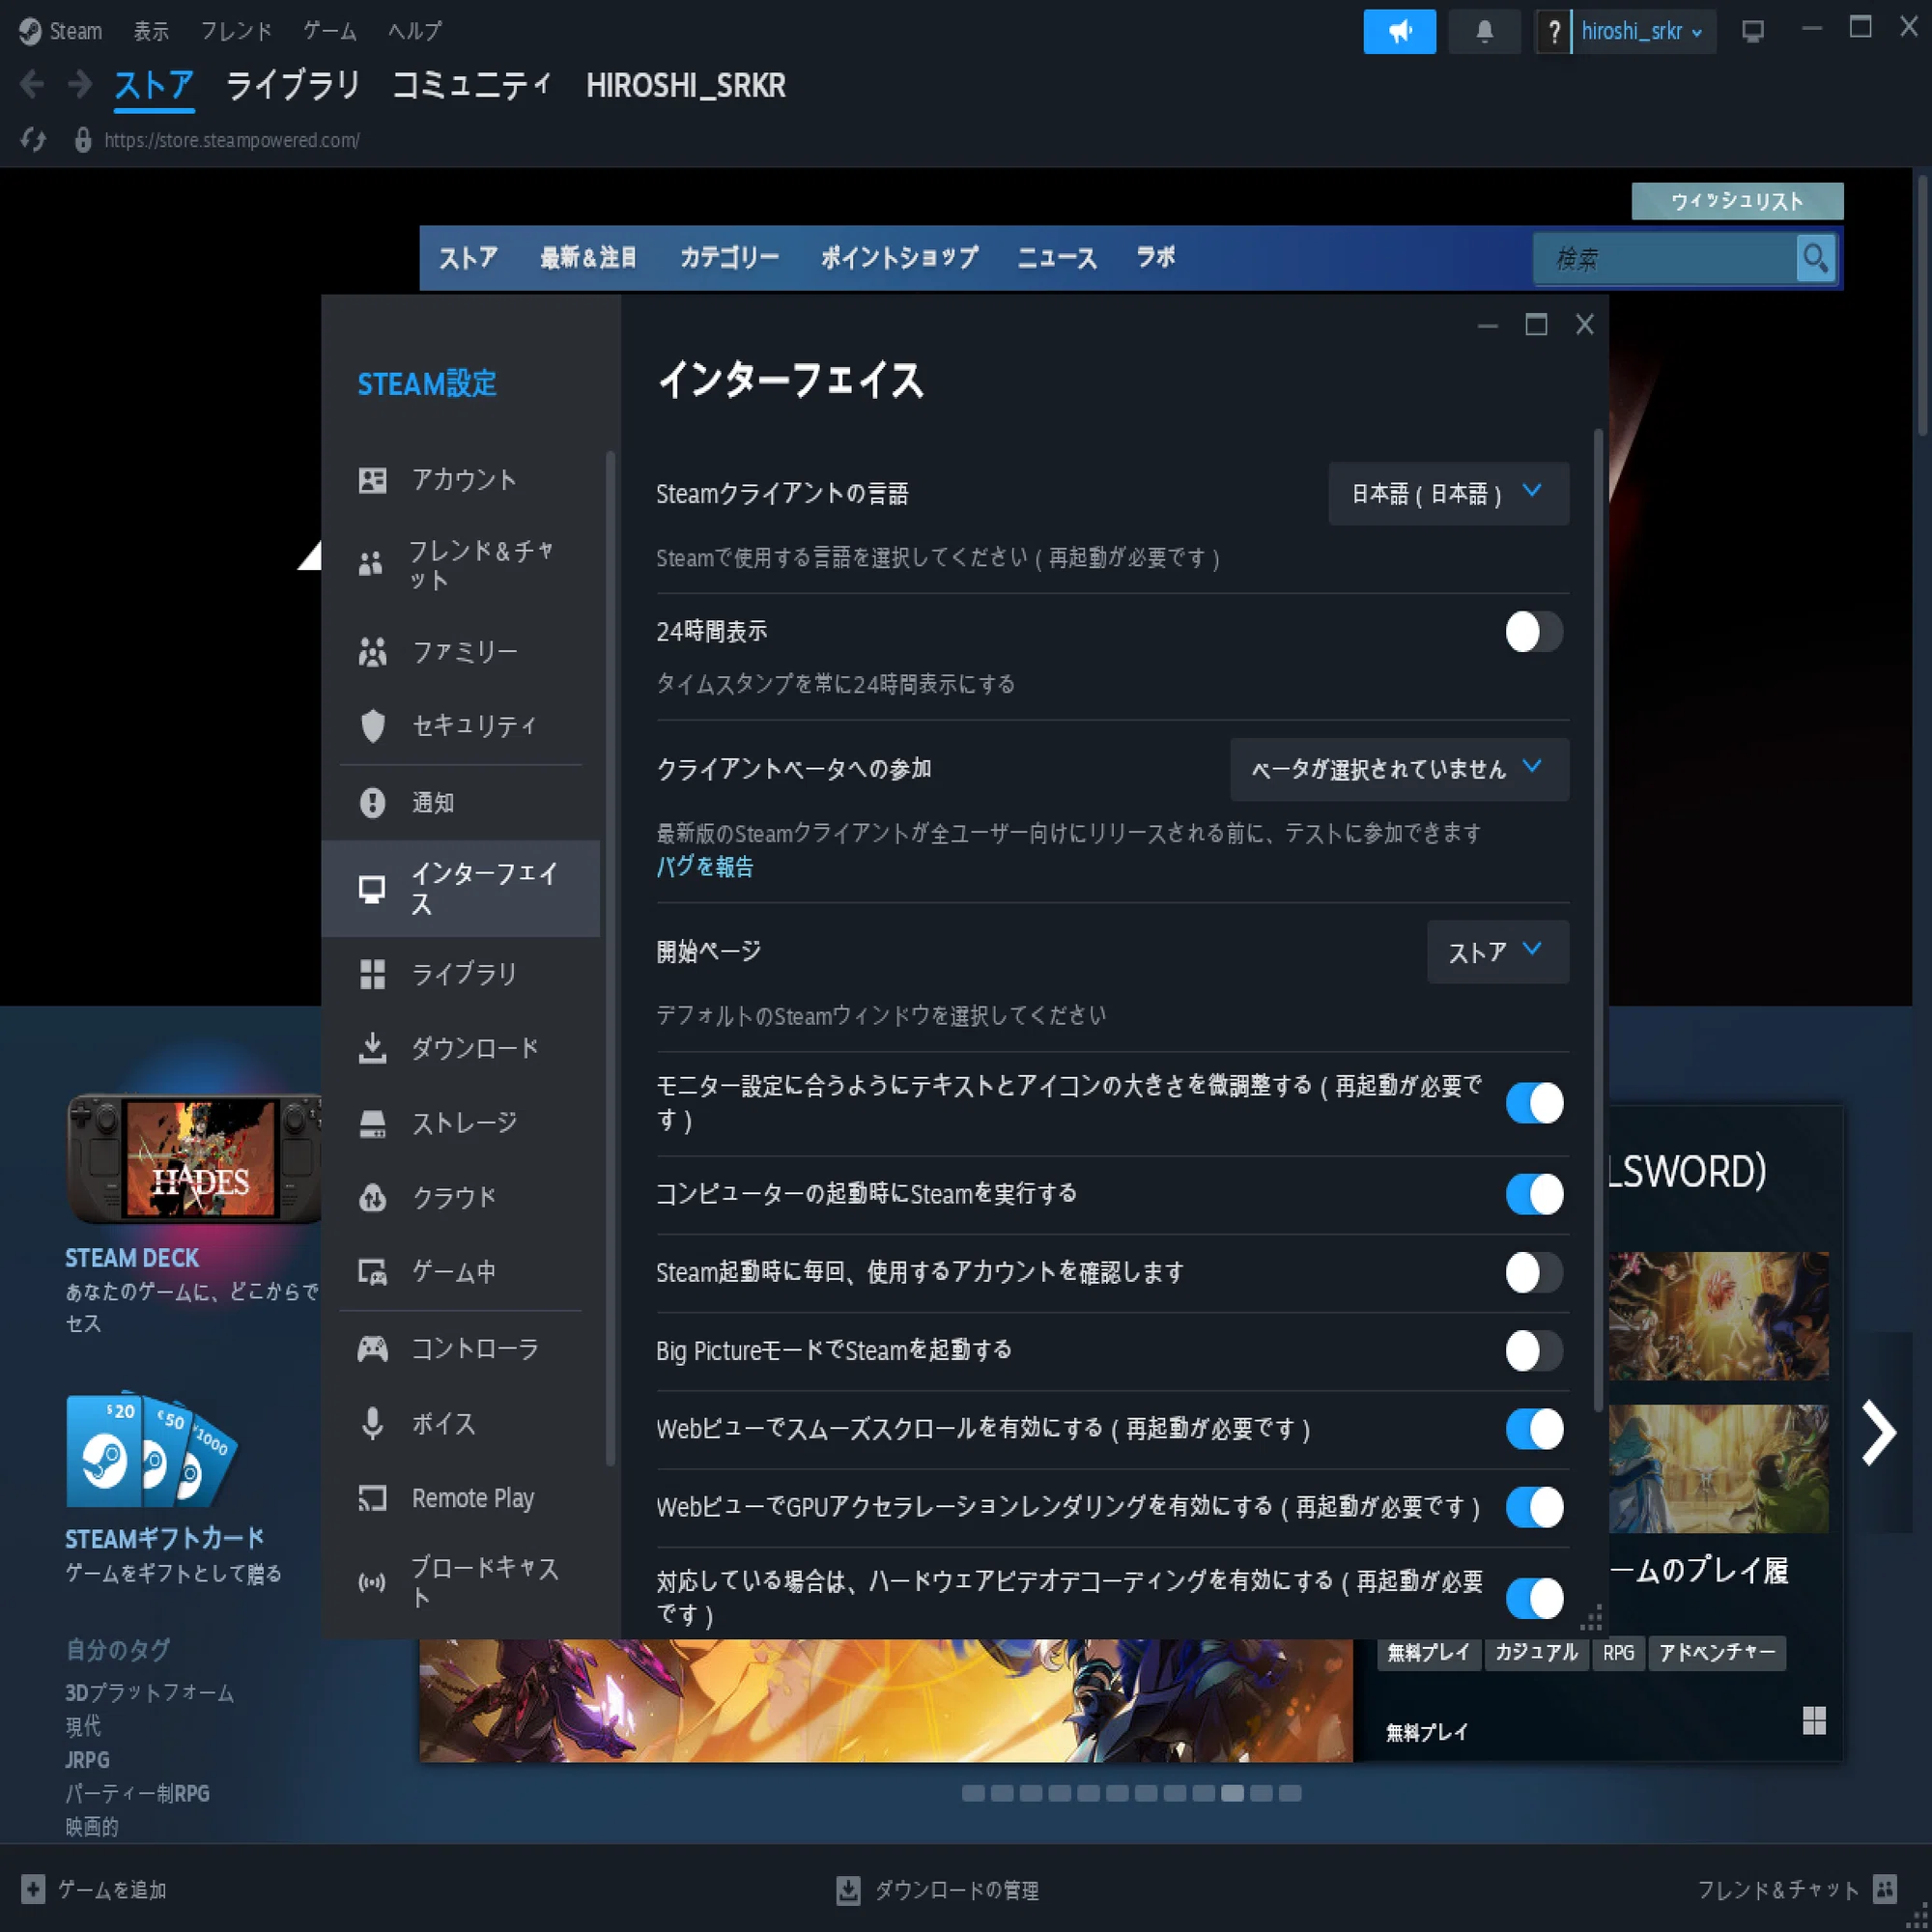Click the バグを報告 link
Viewport: 1932px width, 1932px height.
point(704,867)
